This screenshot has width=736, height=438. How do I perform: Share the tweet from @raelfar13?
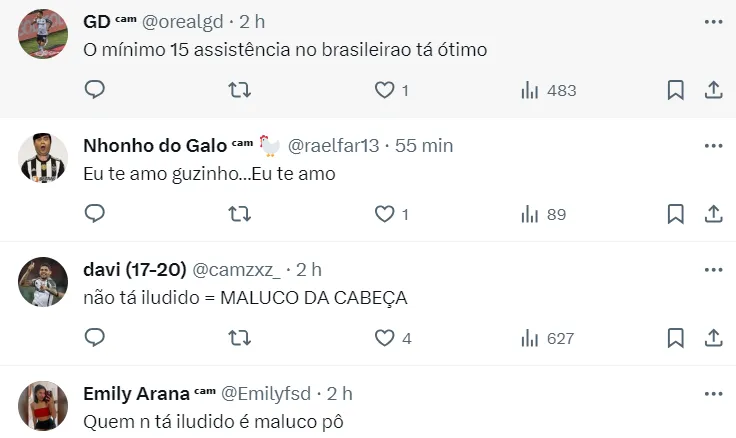coord(713,214)
